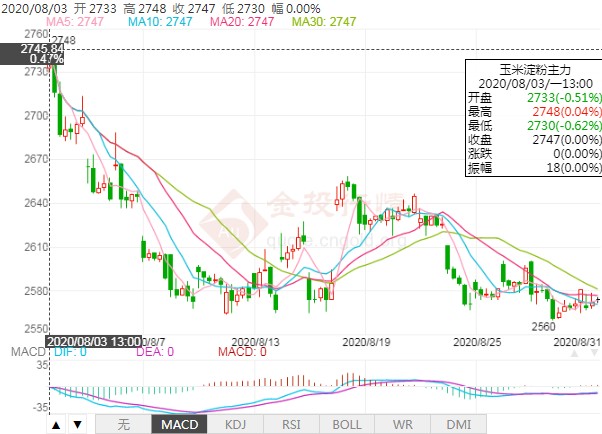Switch to the RSI indicator tab
The image size is (602, 434).
tap(291, 424)
